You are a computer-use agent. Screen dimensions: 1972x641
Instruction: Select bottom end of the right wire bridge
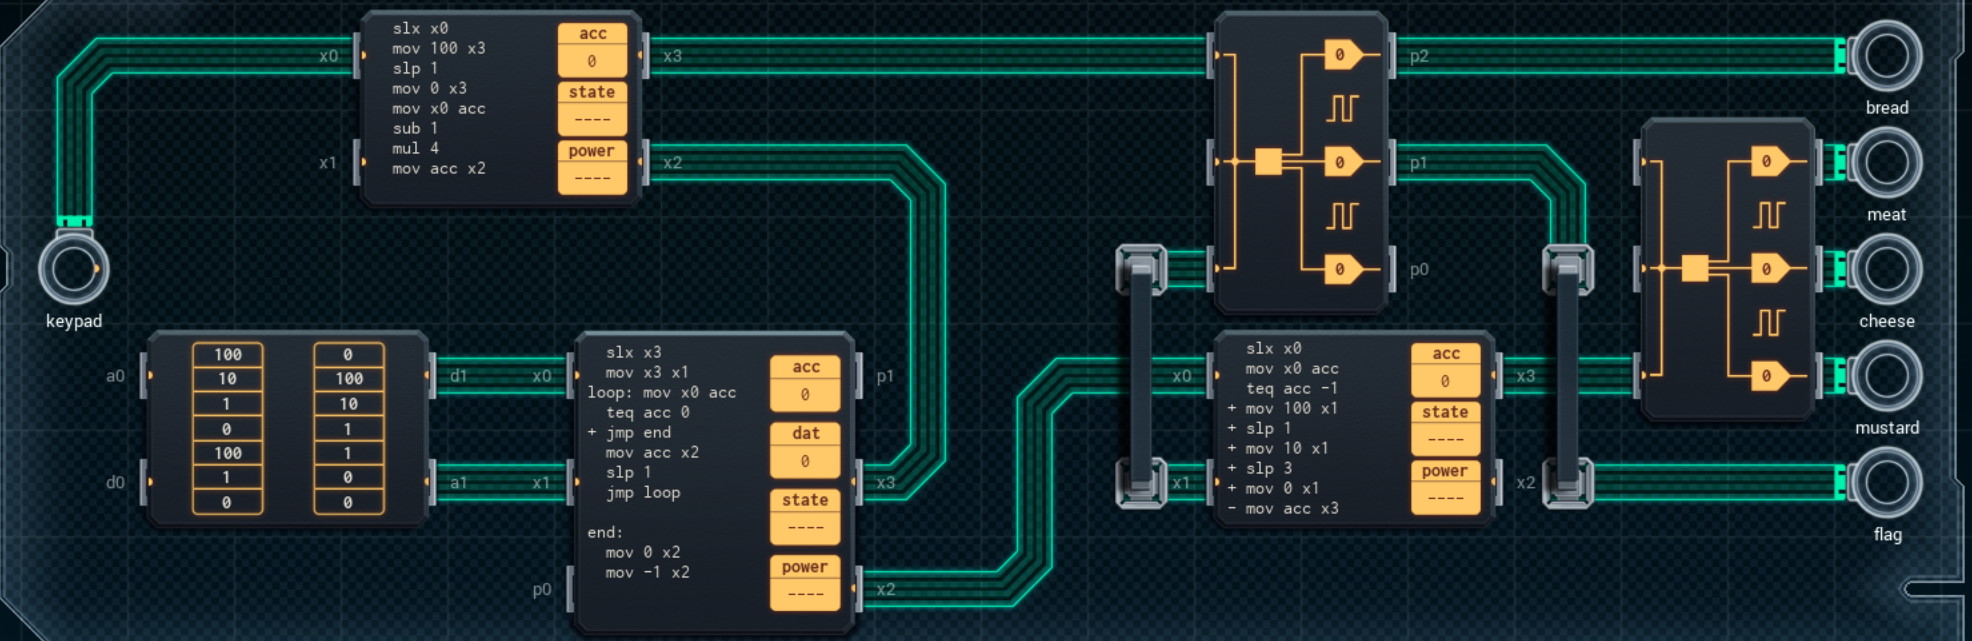tap(1567, 483)
